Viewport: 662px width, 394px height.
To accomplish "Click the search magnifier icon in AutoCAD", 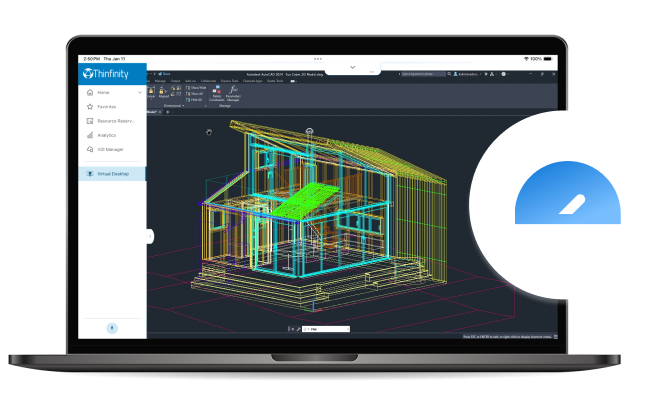I will [449, 74].
